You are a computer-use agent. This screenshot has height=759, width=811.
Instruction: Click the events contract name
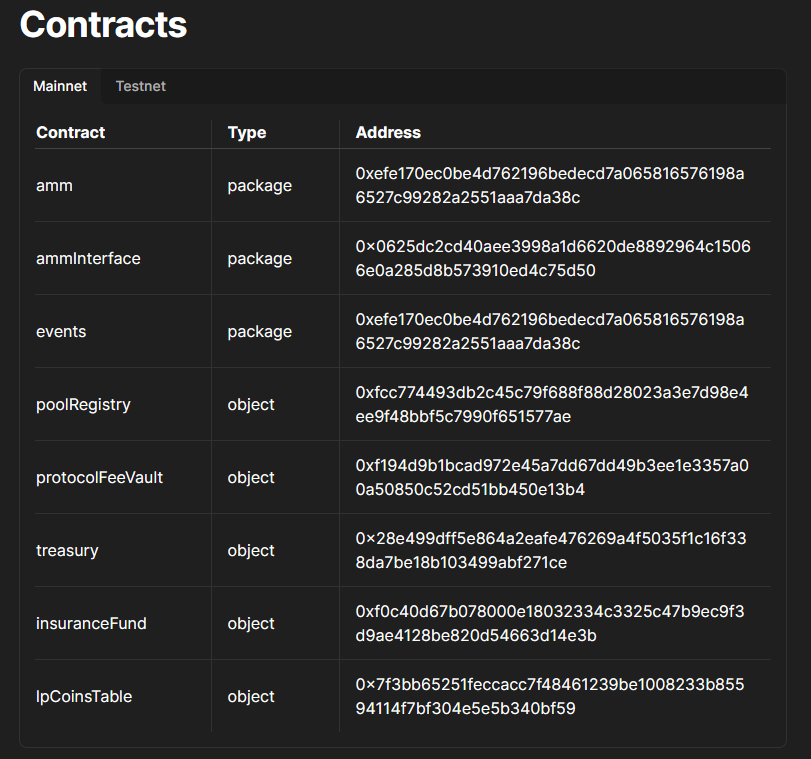(x=61, y=331)
